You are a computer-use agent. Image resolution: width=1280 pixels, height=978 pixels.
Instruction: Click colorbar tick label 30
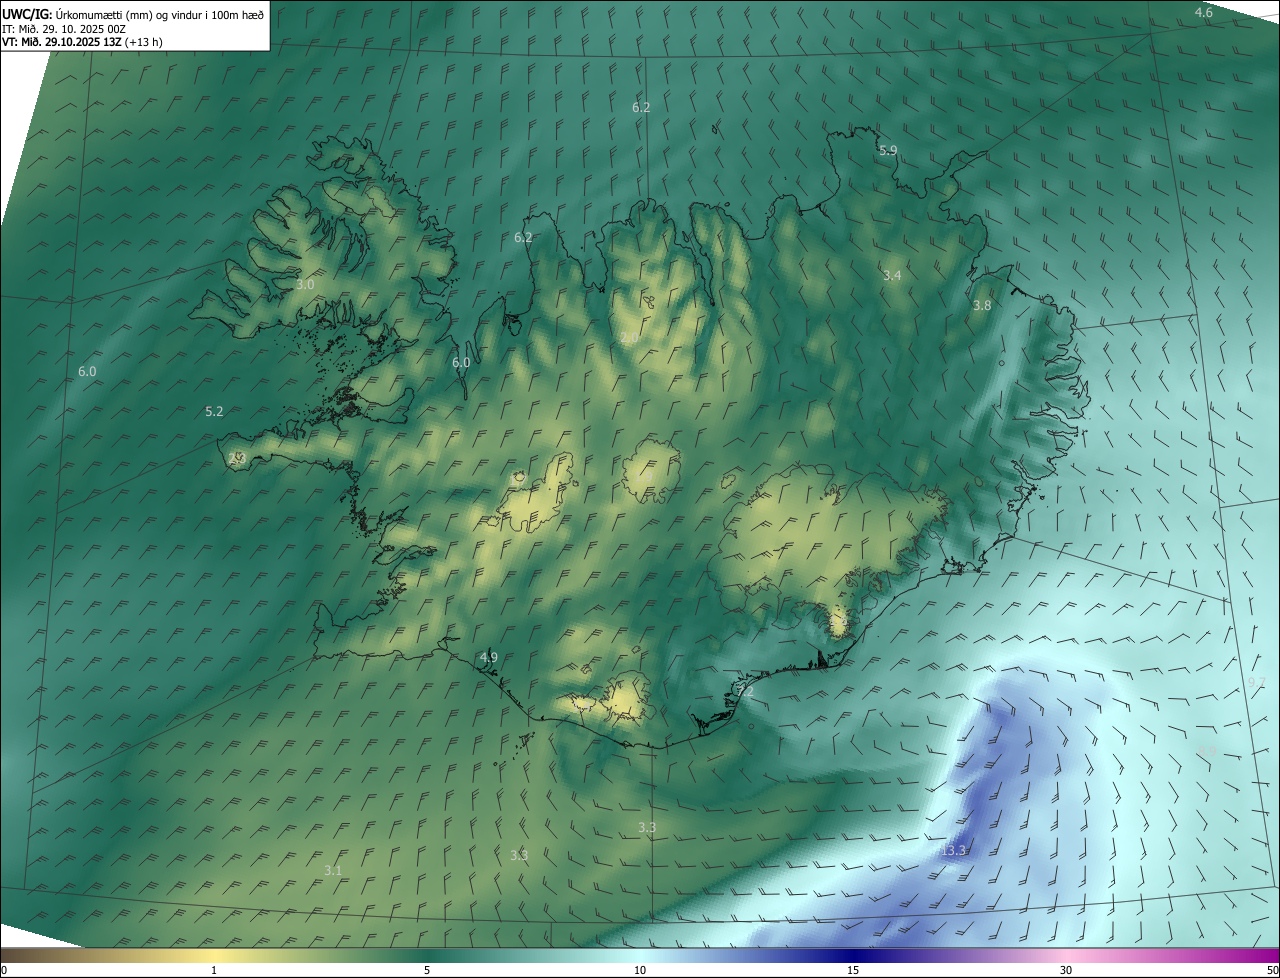coord(1066,971)
